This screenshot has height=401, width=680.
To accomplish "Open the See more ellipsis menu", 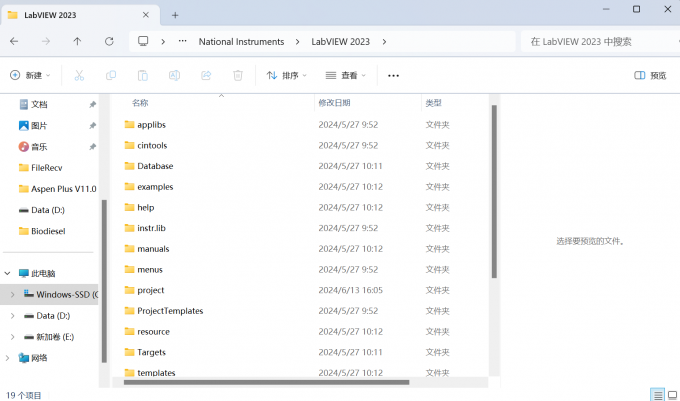I will click(x=393, y=75).
